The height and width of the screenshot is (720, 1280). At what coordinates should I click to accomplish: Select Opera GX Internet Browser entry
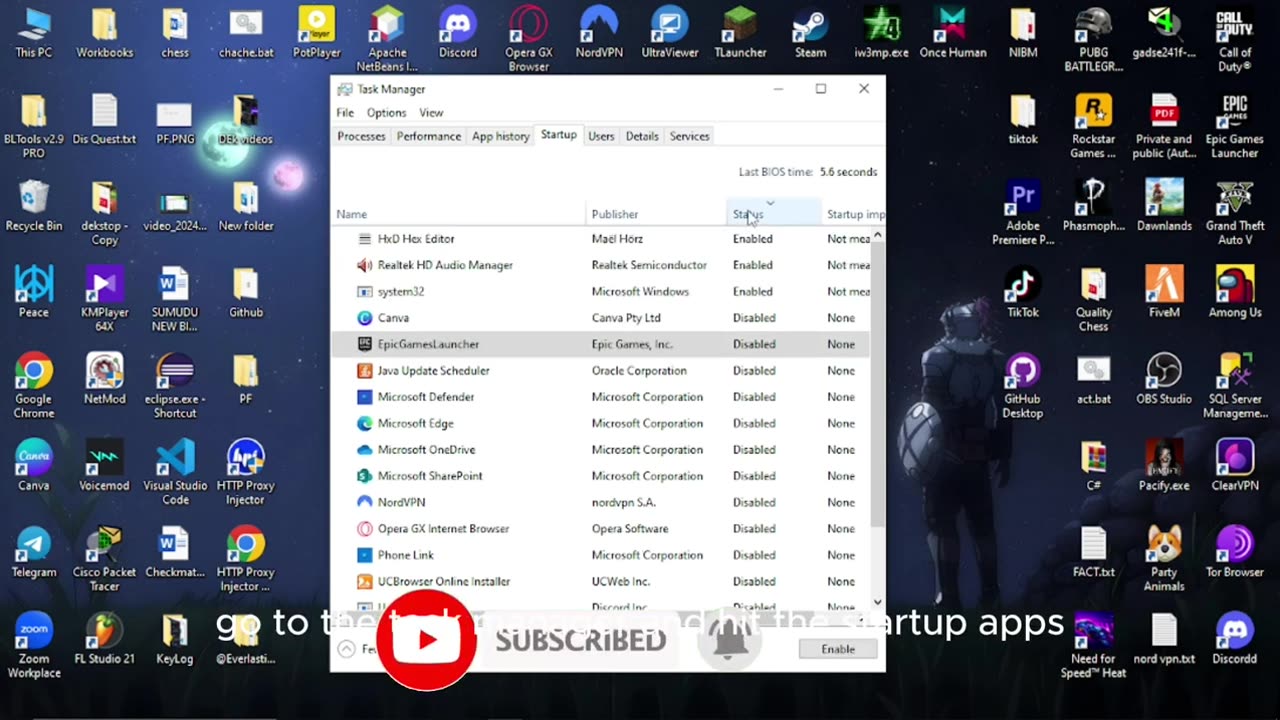[601, 528]
